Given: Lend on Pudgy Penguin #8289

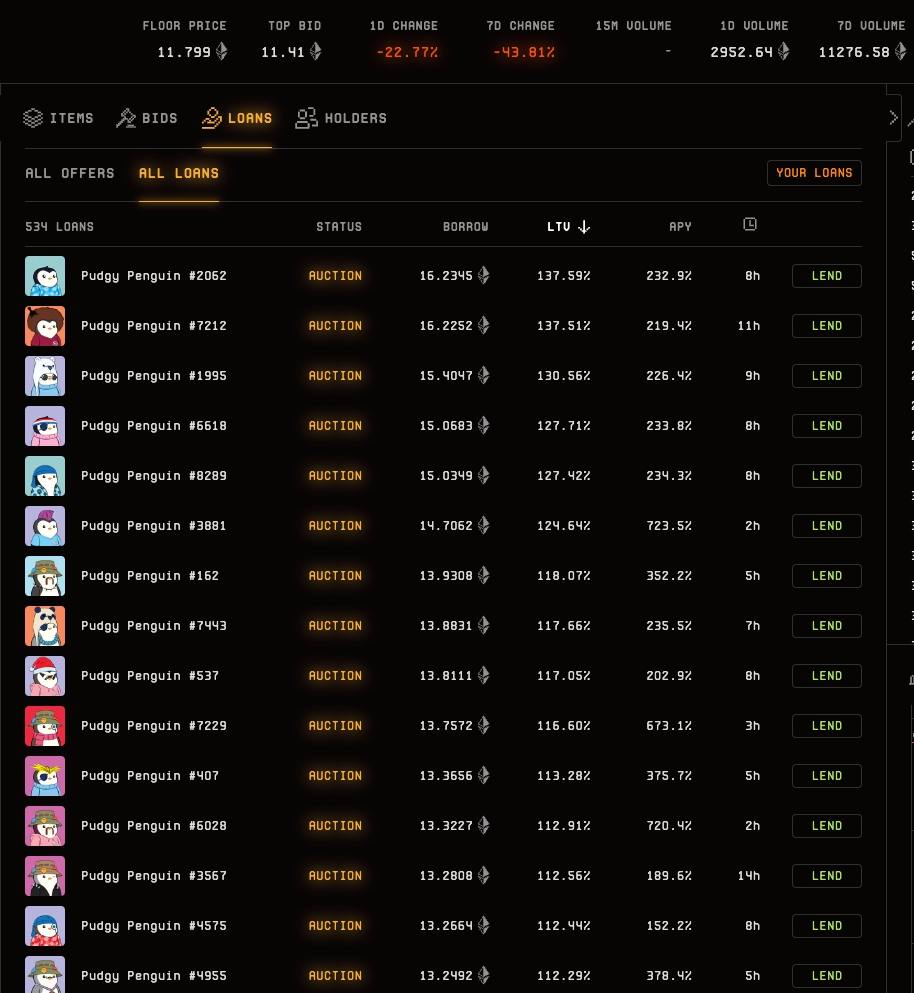Looking at the screenshot, I should [x=827, y=476].
